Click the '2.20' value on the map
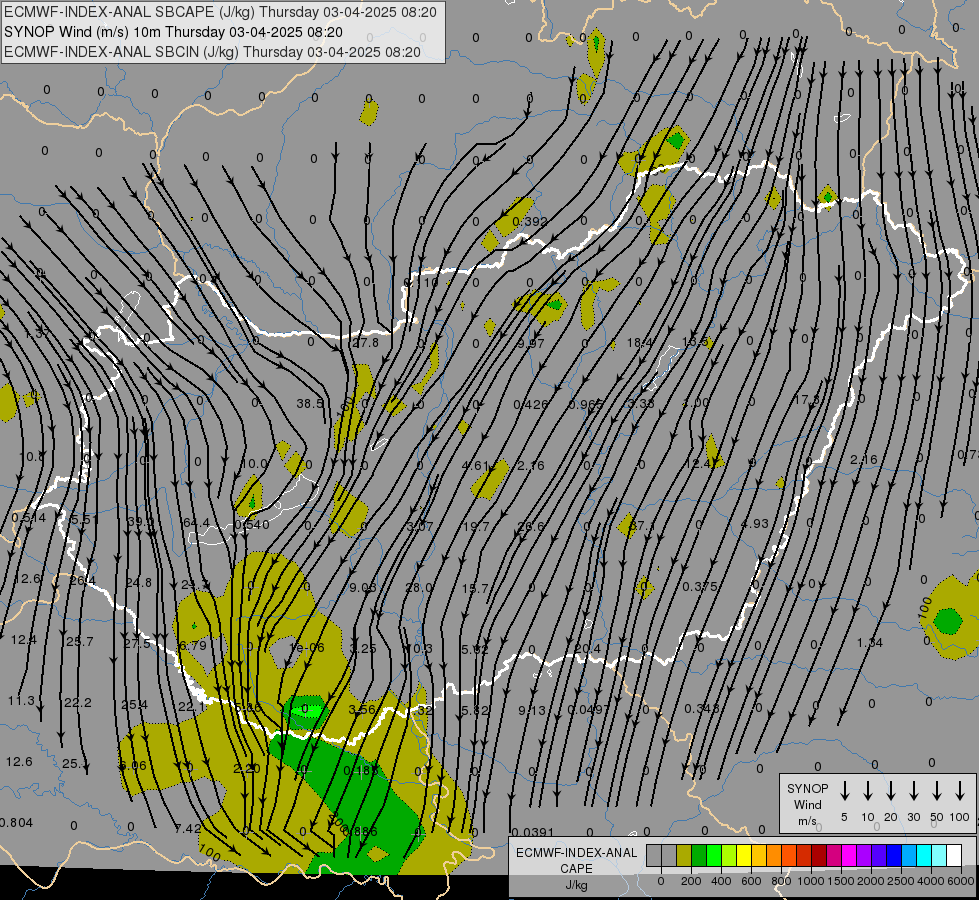Screen dimensions: 979x900 click(x=247, y=768)
